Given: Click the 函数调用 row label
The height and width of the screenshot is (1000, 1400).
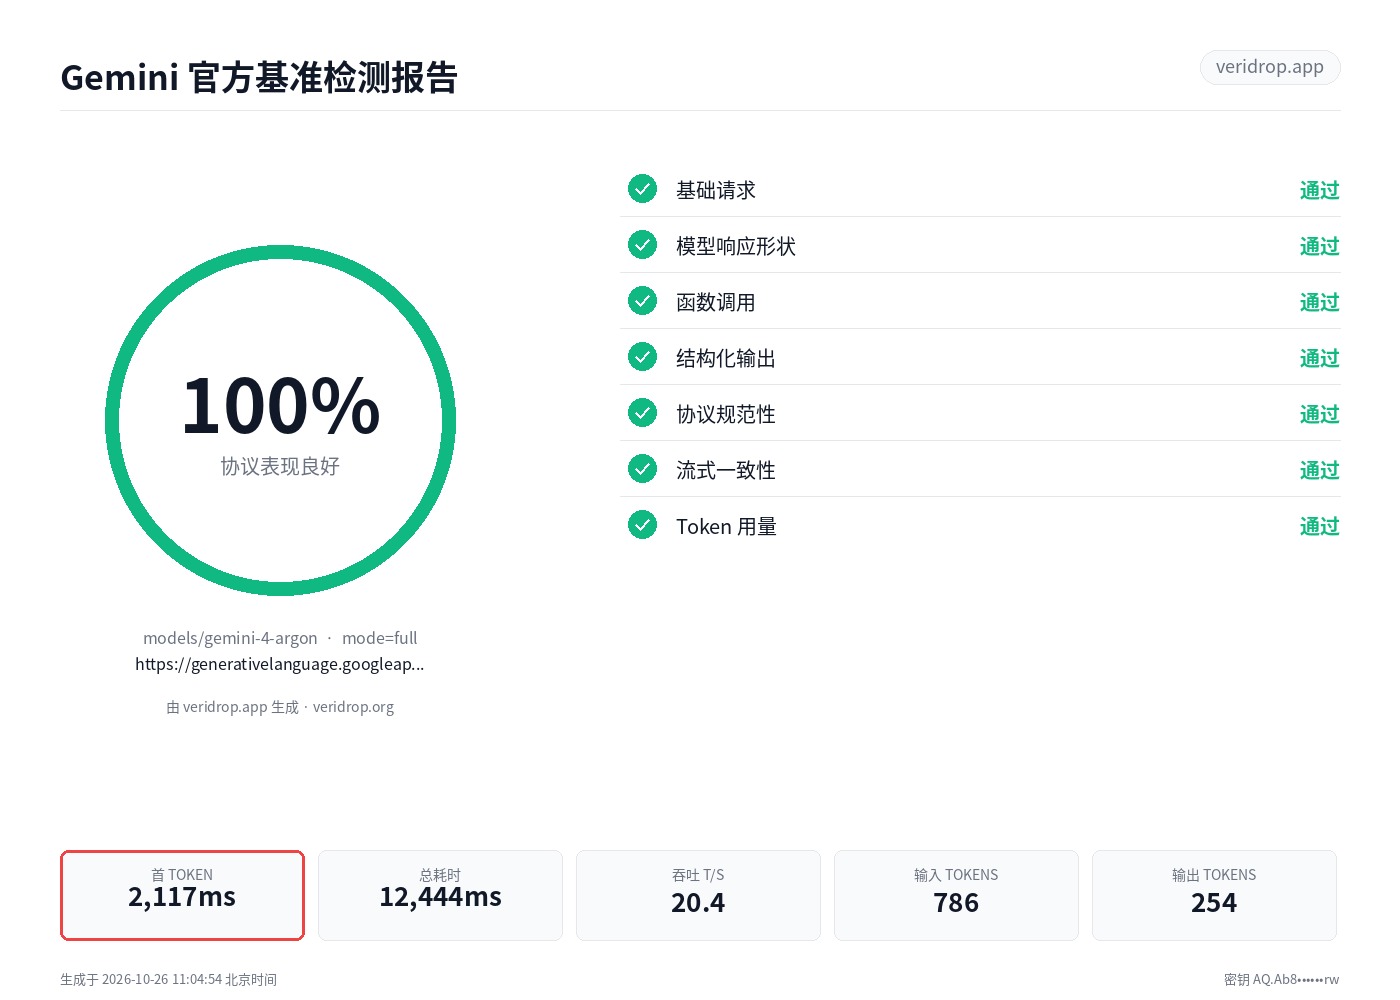Looking at the screenshot, I should 716,302.
